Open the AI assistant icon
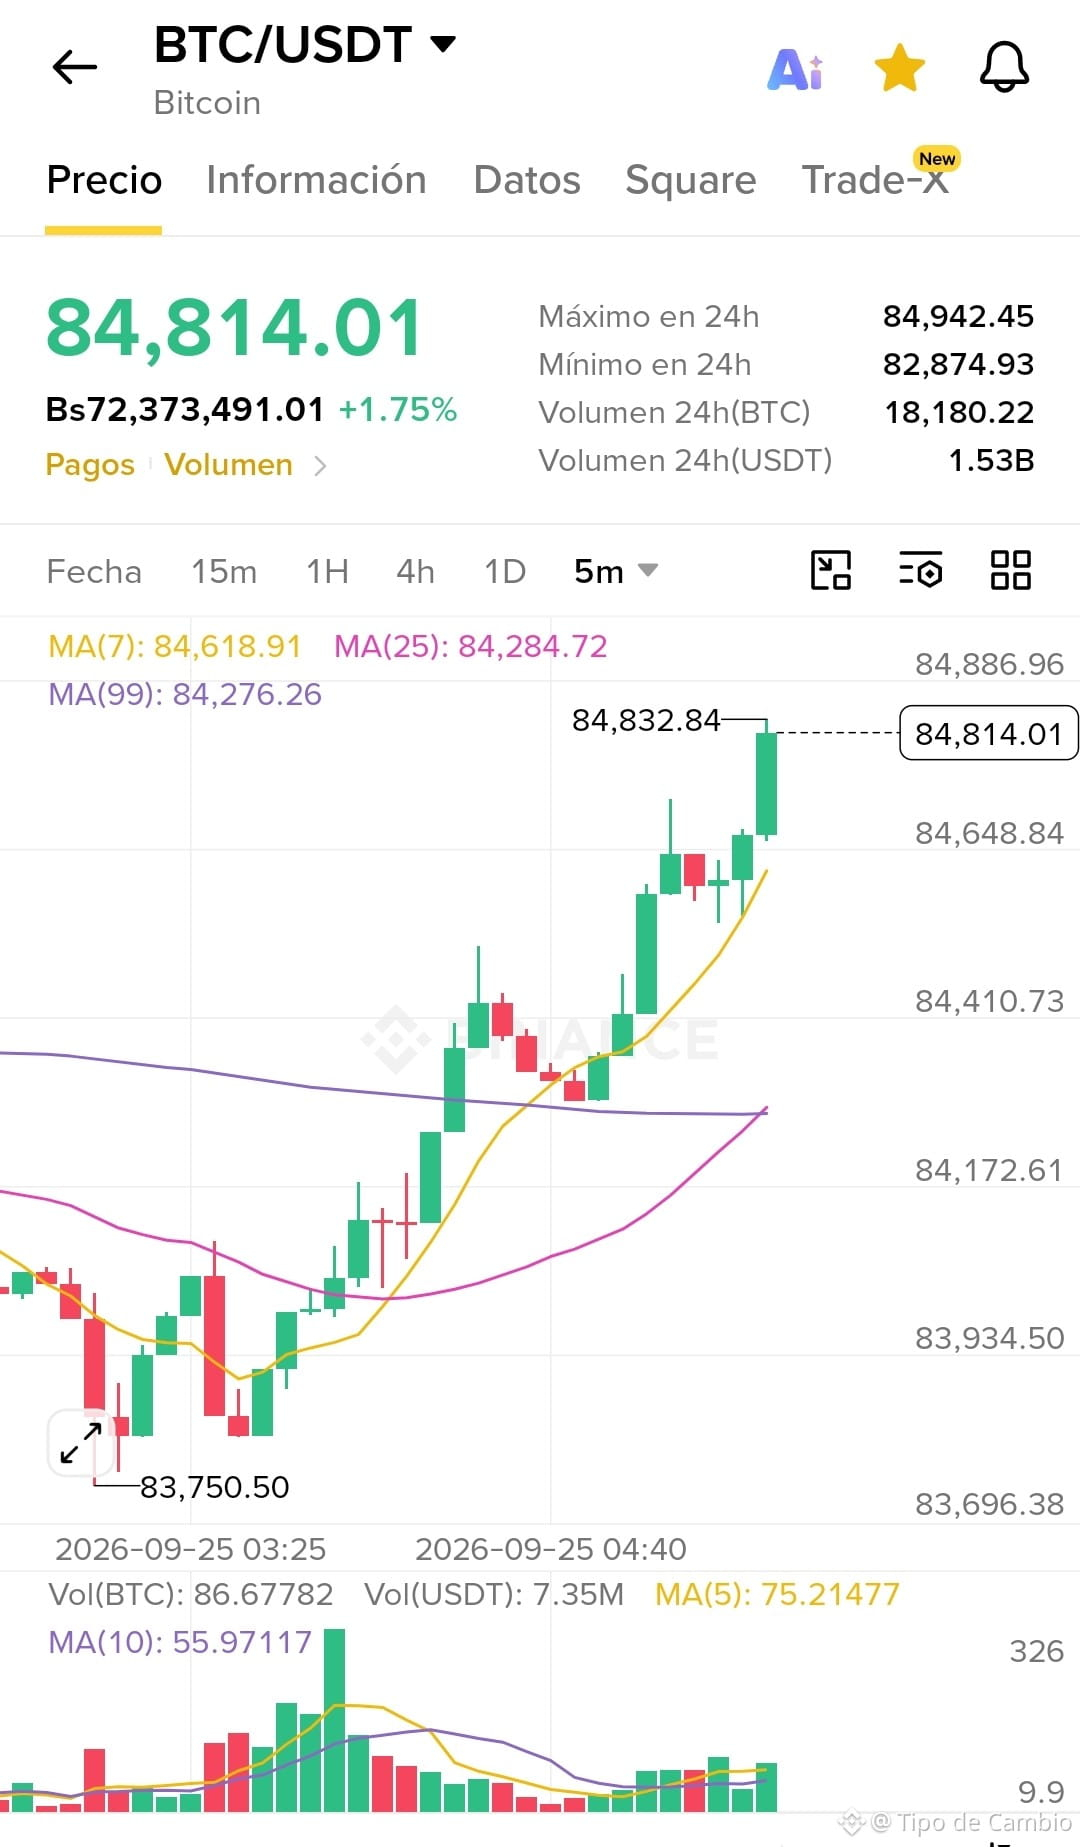 pyautogui.click(x=795, y=69)
